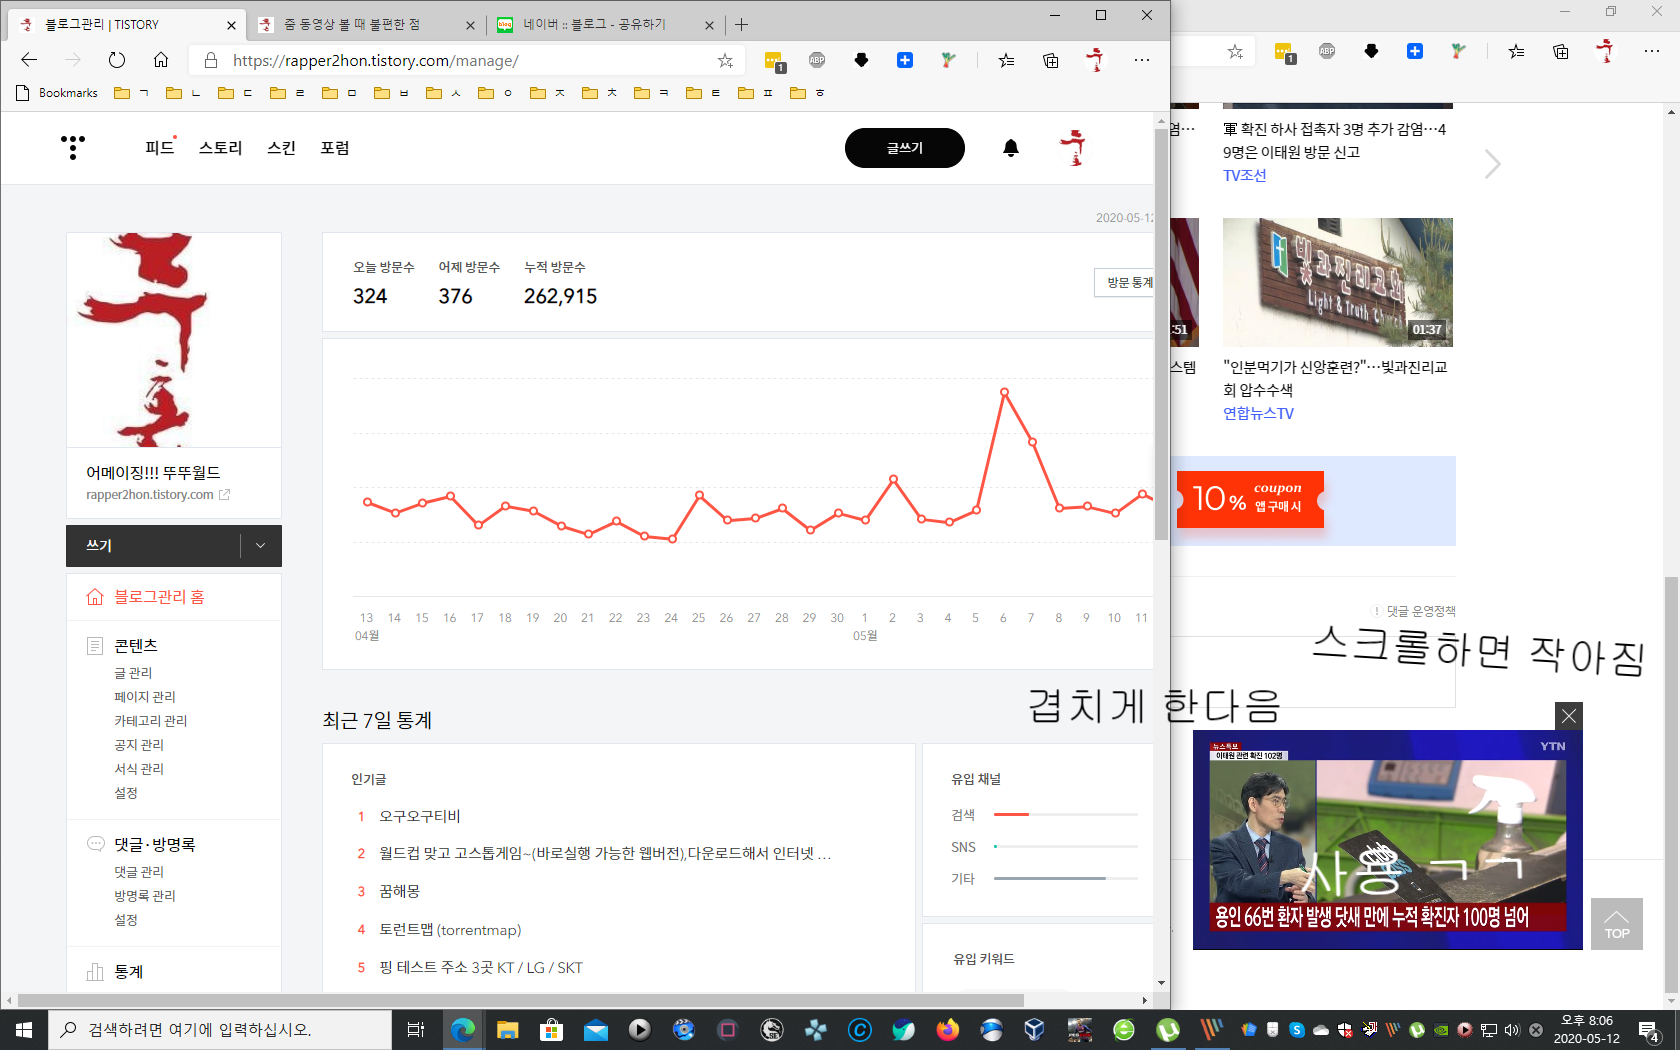The width and height of the screenshot is (1680, 1050).
Task: Click the Tistory dots logo
Action: coord(73,148)
